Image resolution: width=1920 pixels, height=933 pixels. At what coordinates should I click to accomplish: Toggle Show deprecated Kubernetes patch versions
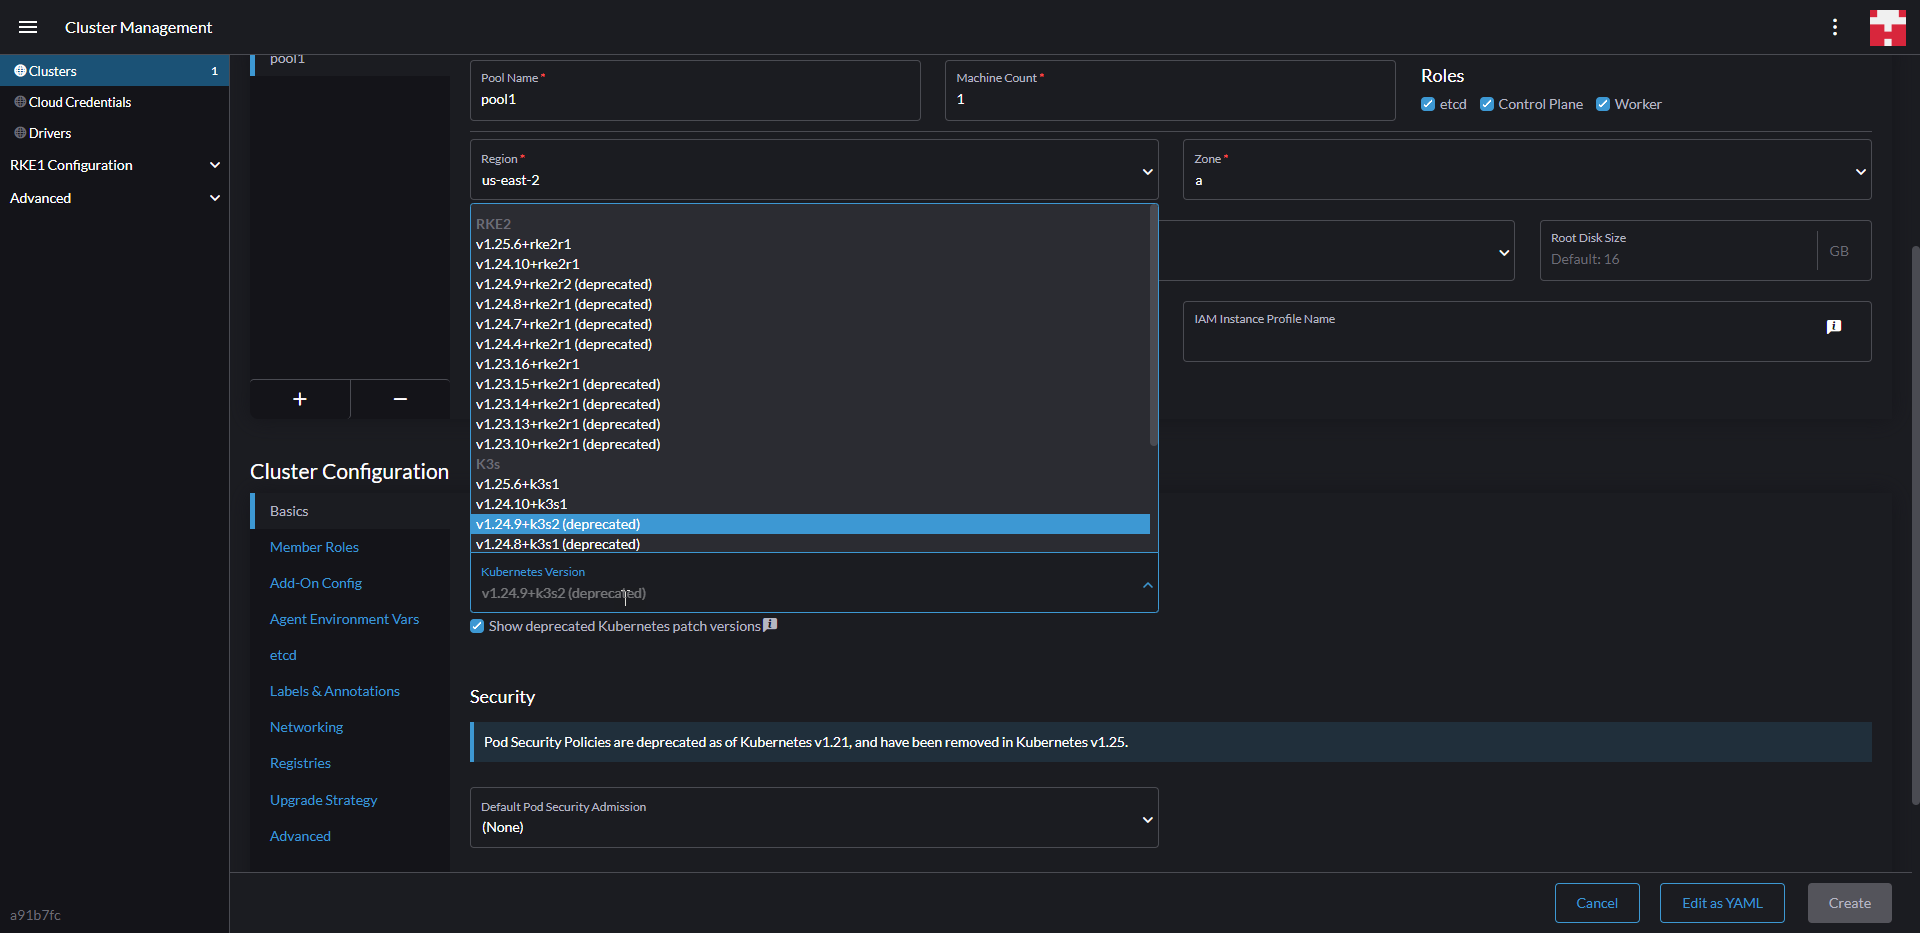[x=477, y=626]
